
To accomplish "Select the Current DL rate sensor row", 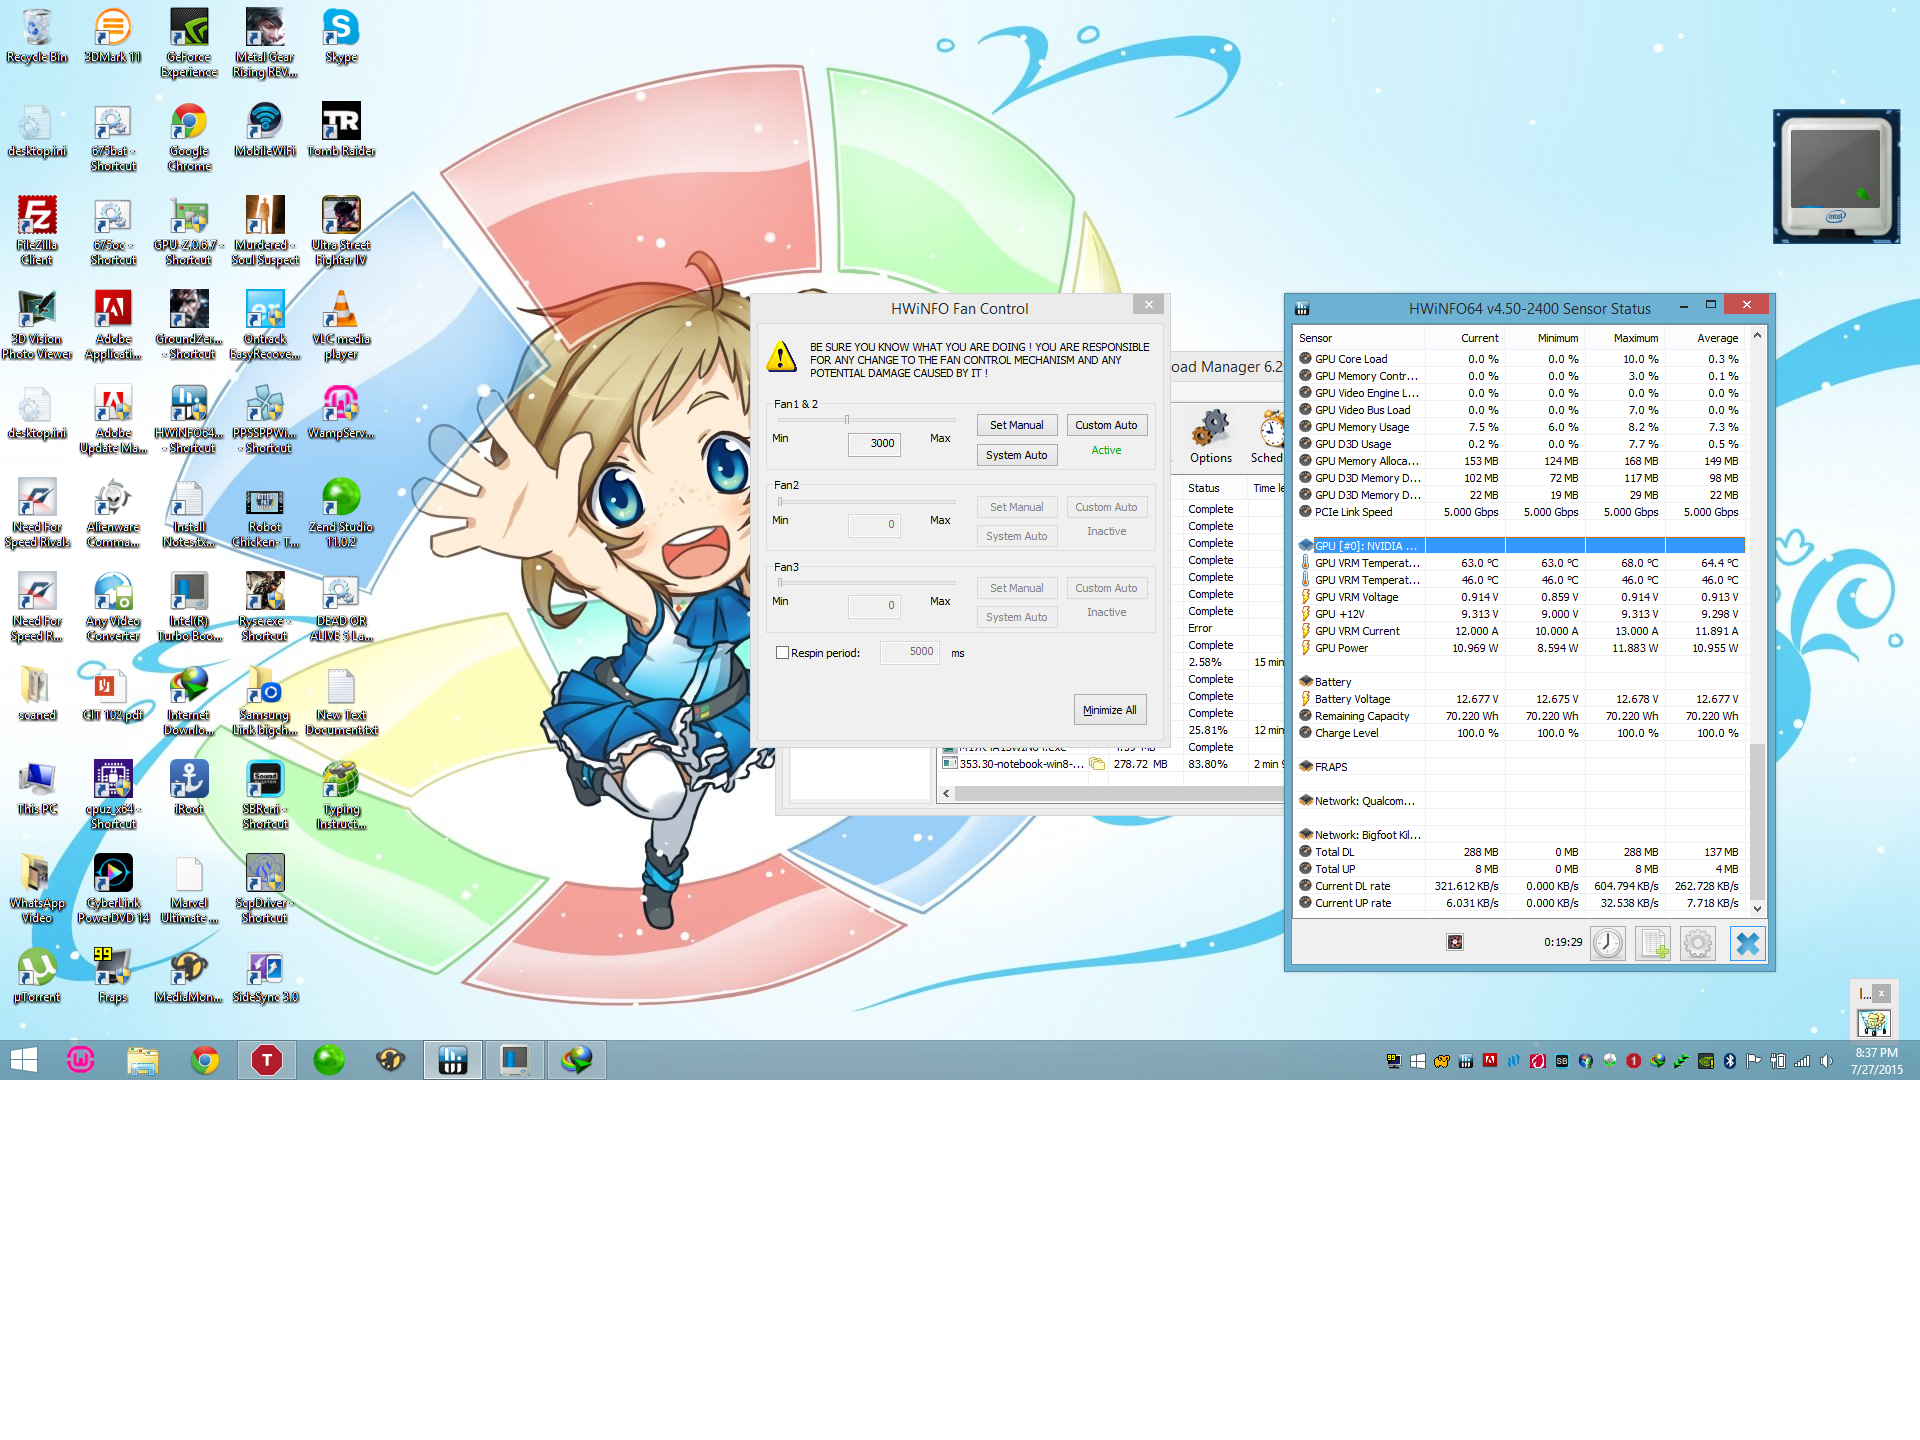I will coord(1520,886).
